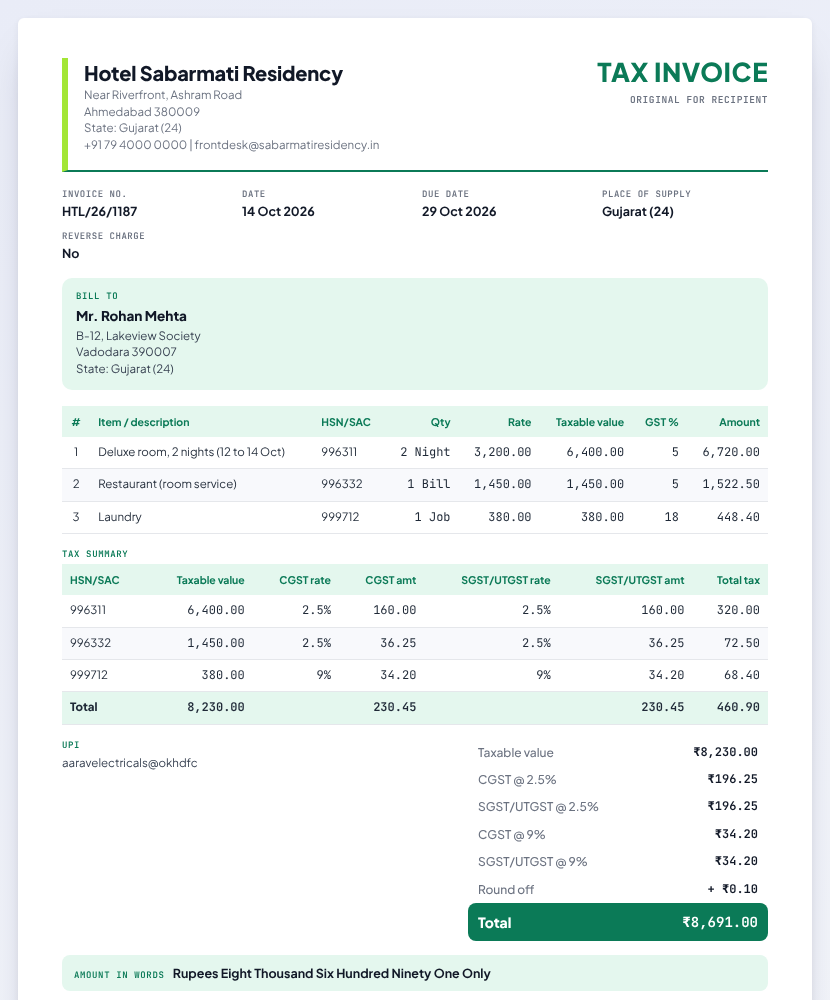
Task: Click the 6,720.00 amount cell
Action: pyautogui.click(x=731, y=452)
